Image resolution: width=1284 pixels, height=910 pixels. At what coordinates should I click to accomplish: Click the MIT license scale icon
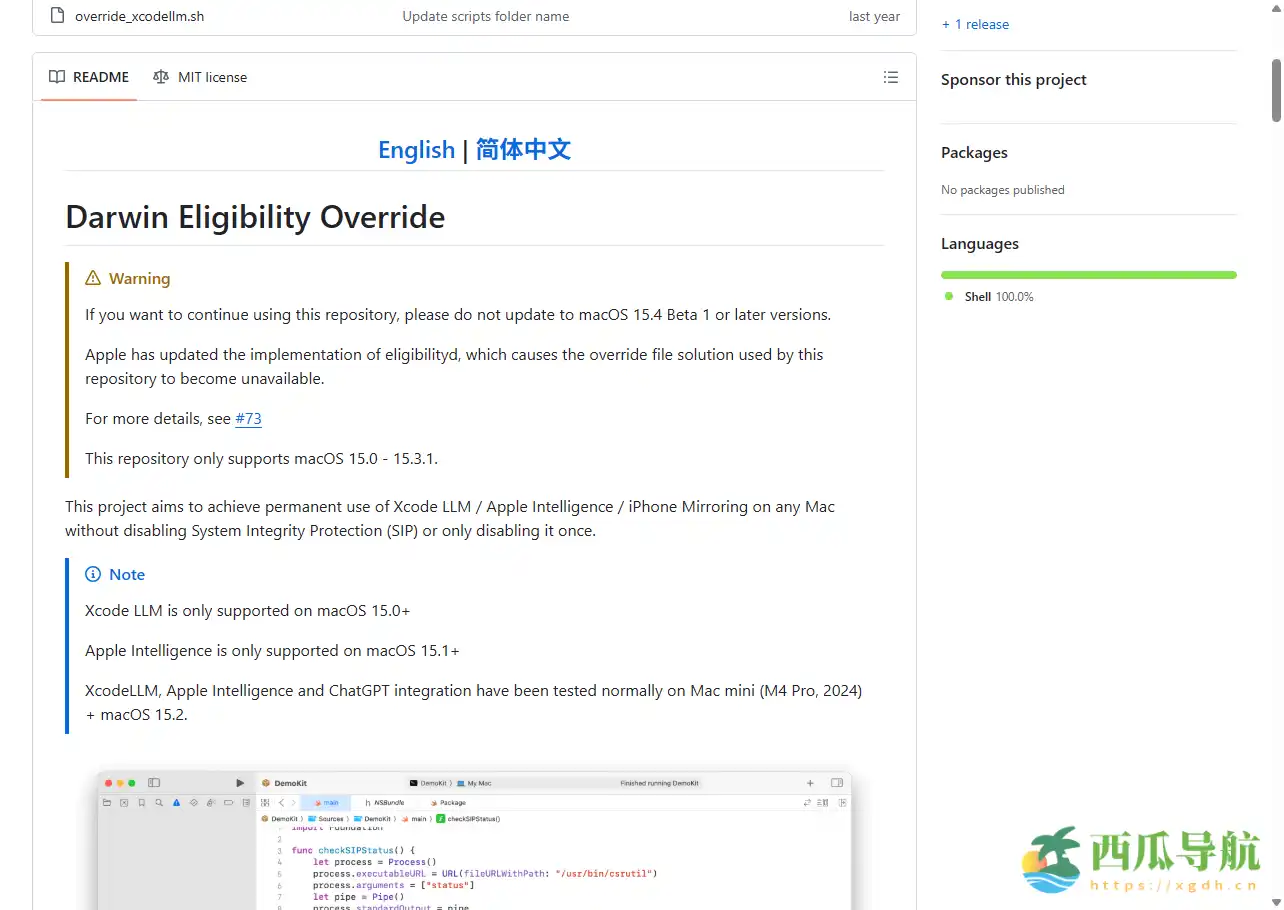point(161,76)
